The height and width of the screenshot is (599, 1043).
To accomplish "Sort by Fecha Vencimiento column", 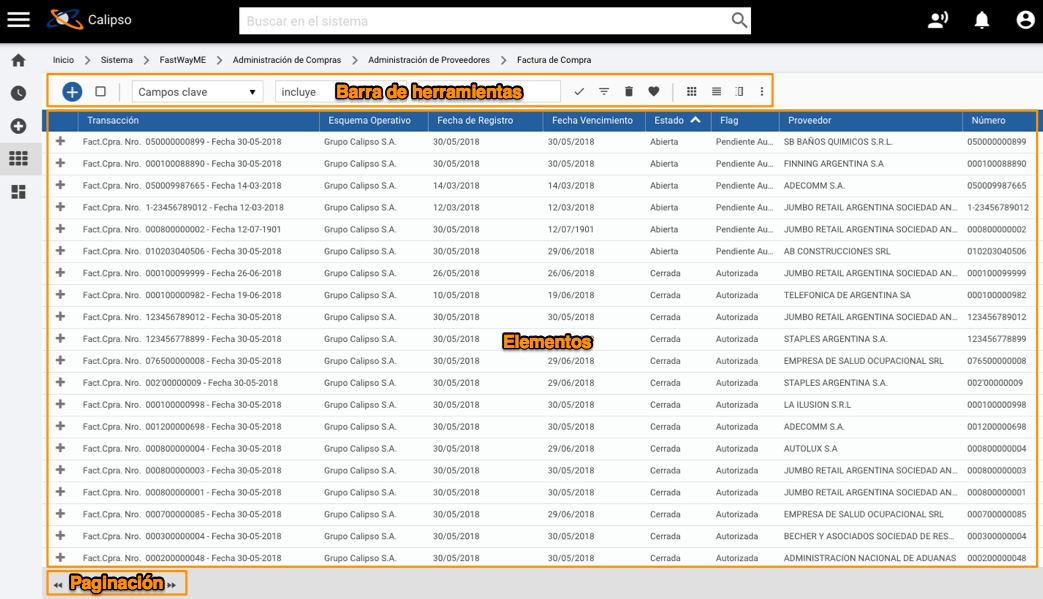I will tap(592, 120).
